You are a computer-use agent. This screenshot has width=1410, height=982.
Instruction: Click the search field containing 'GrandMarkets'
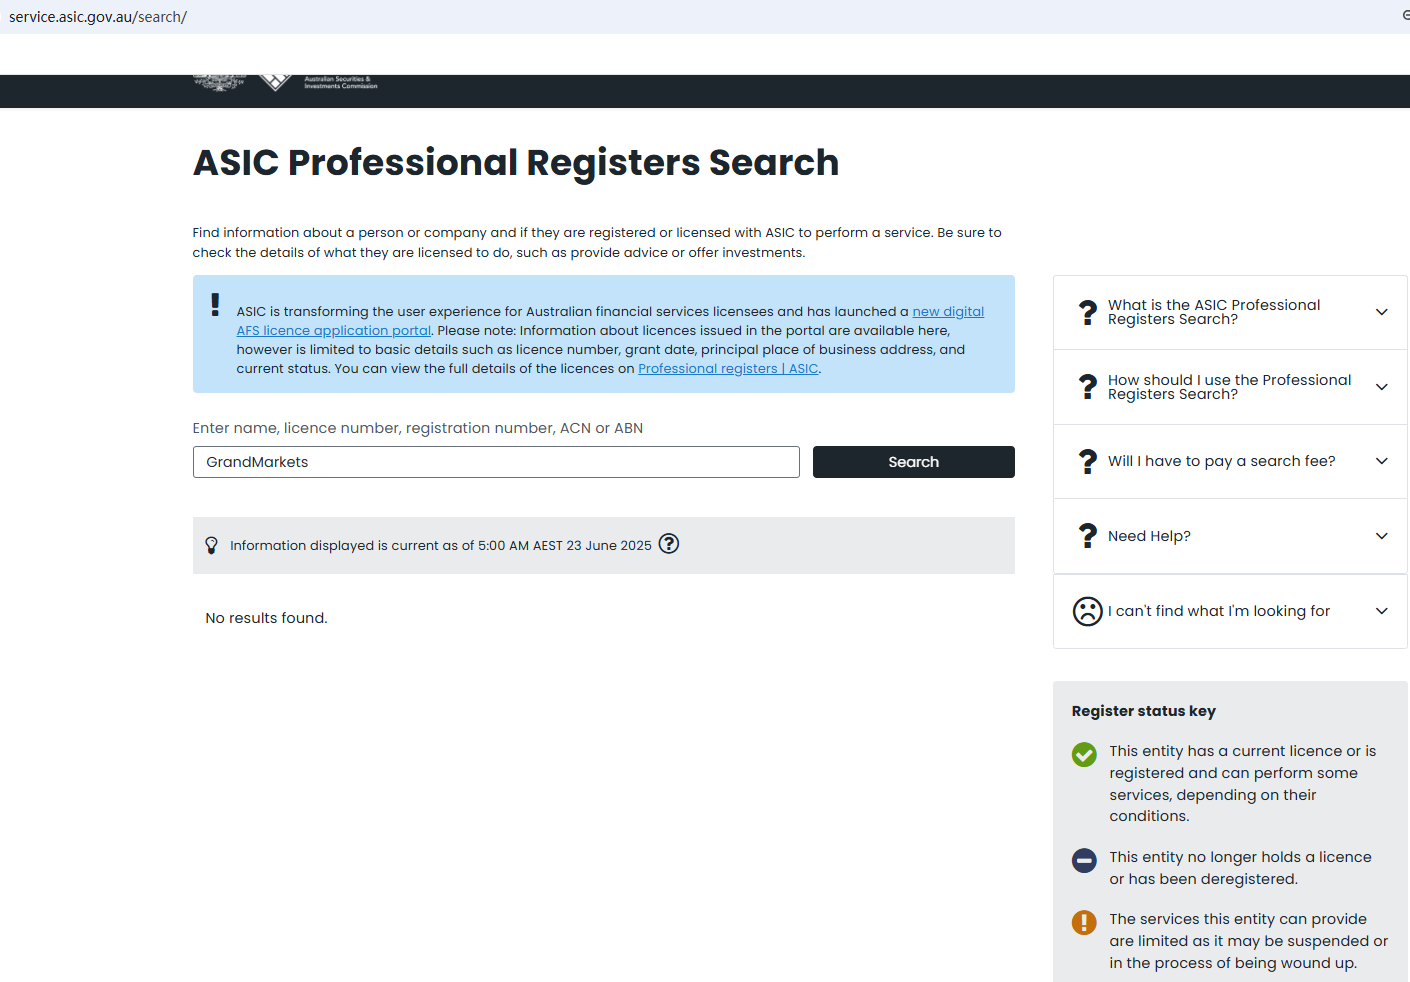pos(496,462)
